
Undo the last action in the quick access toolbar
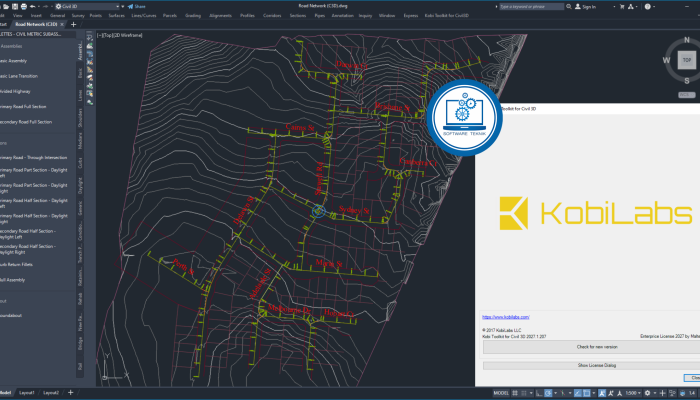tap(33, 6)
